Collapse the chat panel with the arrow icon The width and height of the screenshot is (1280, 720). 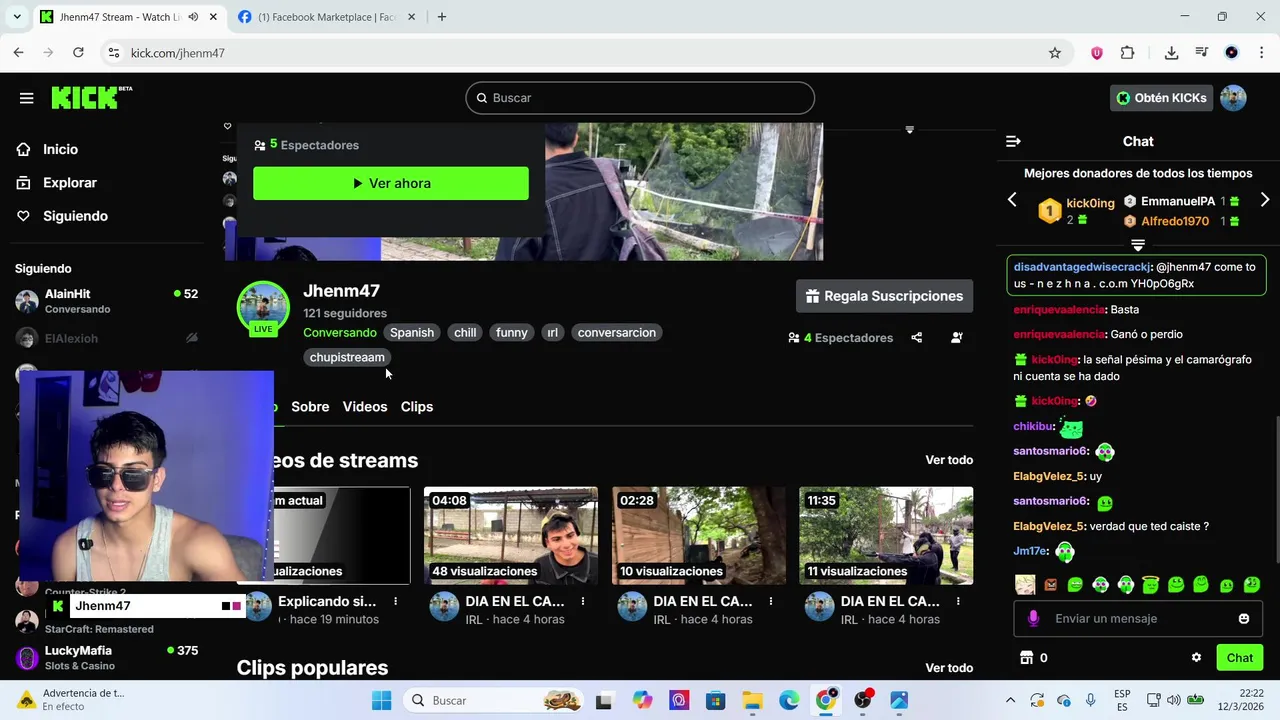[x=1013, y=141]
